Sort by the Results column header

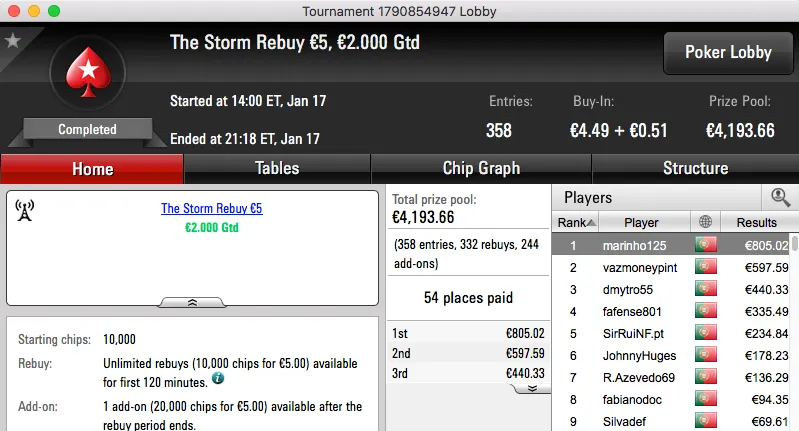(x=756, y=222)
